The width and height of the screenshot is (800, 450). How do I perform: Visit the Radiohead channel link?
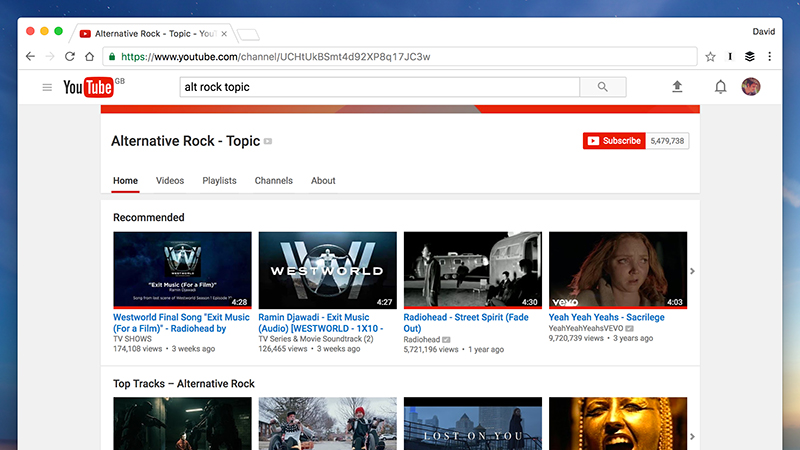[421, 340]
